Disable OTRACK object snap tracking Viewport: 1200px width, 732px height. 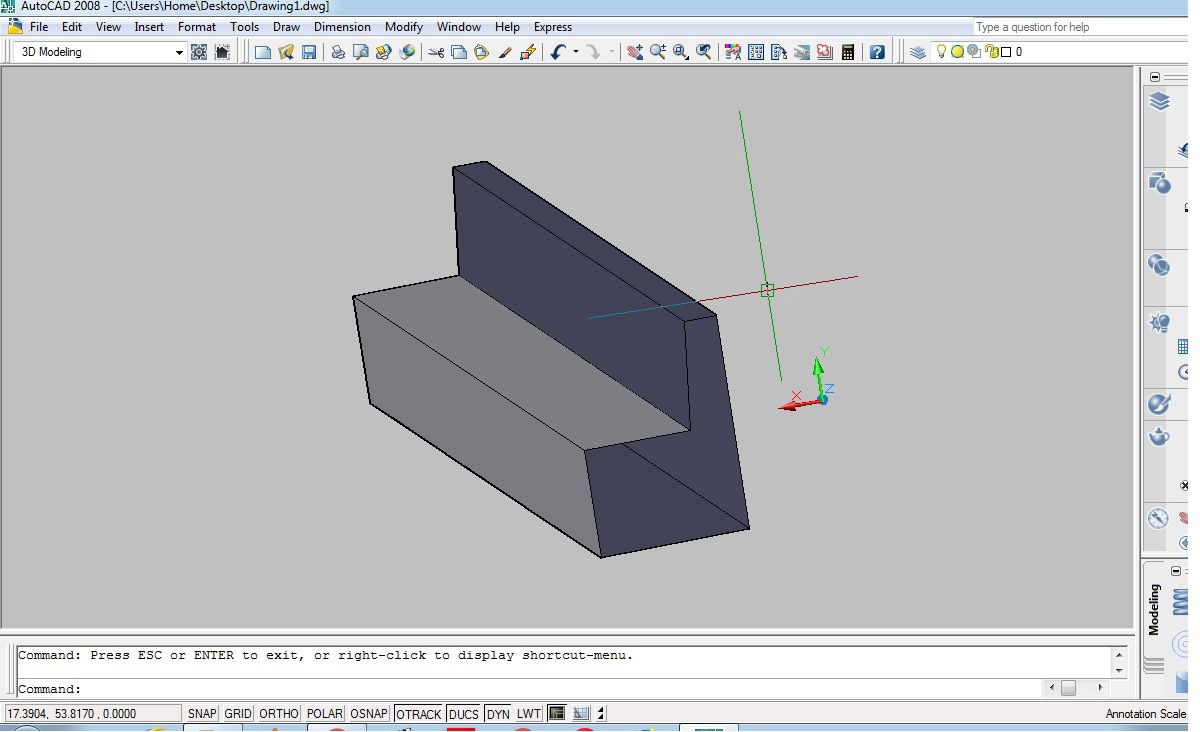pyautogui.click(x=418, y=714)
